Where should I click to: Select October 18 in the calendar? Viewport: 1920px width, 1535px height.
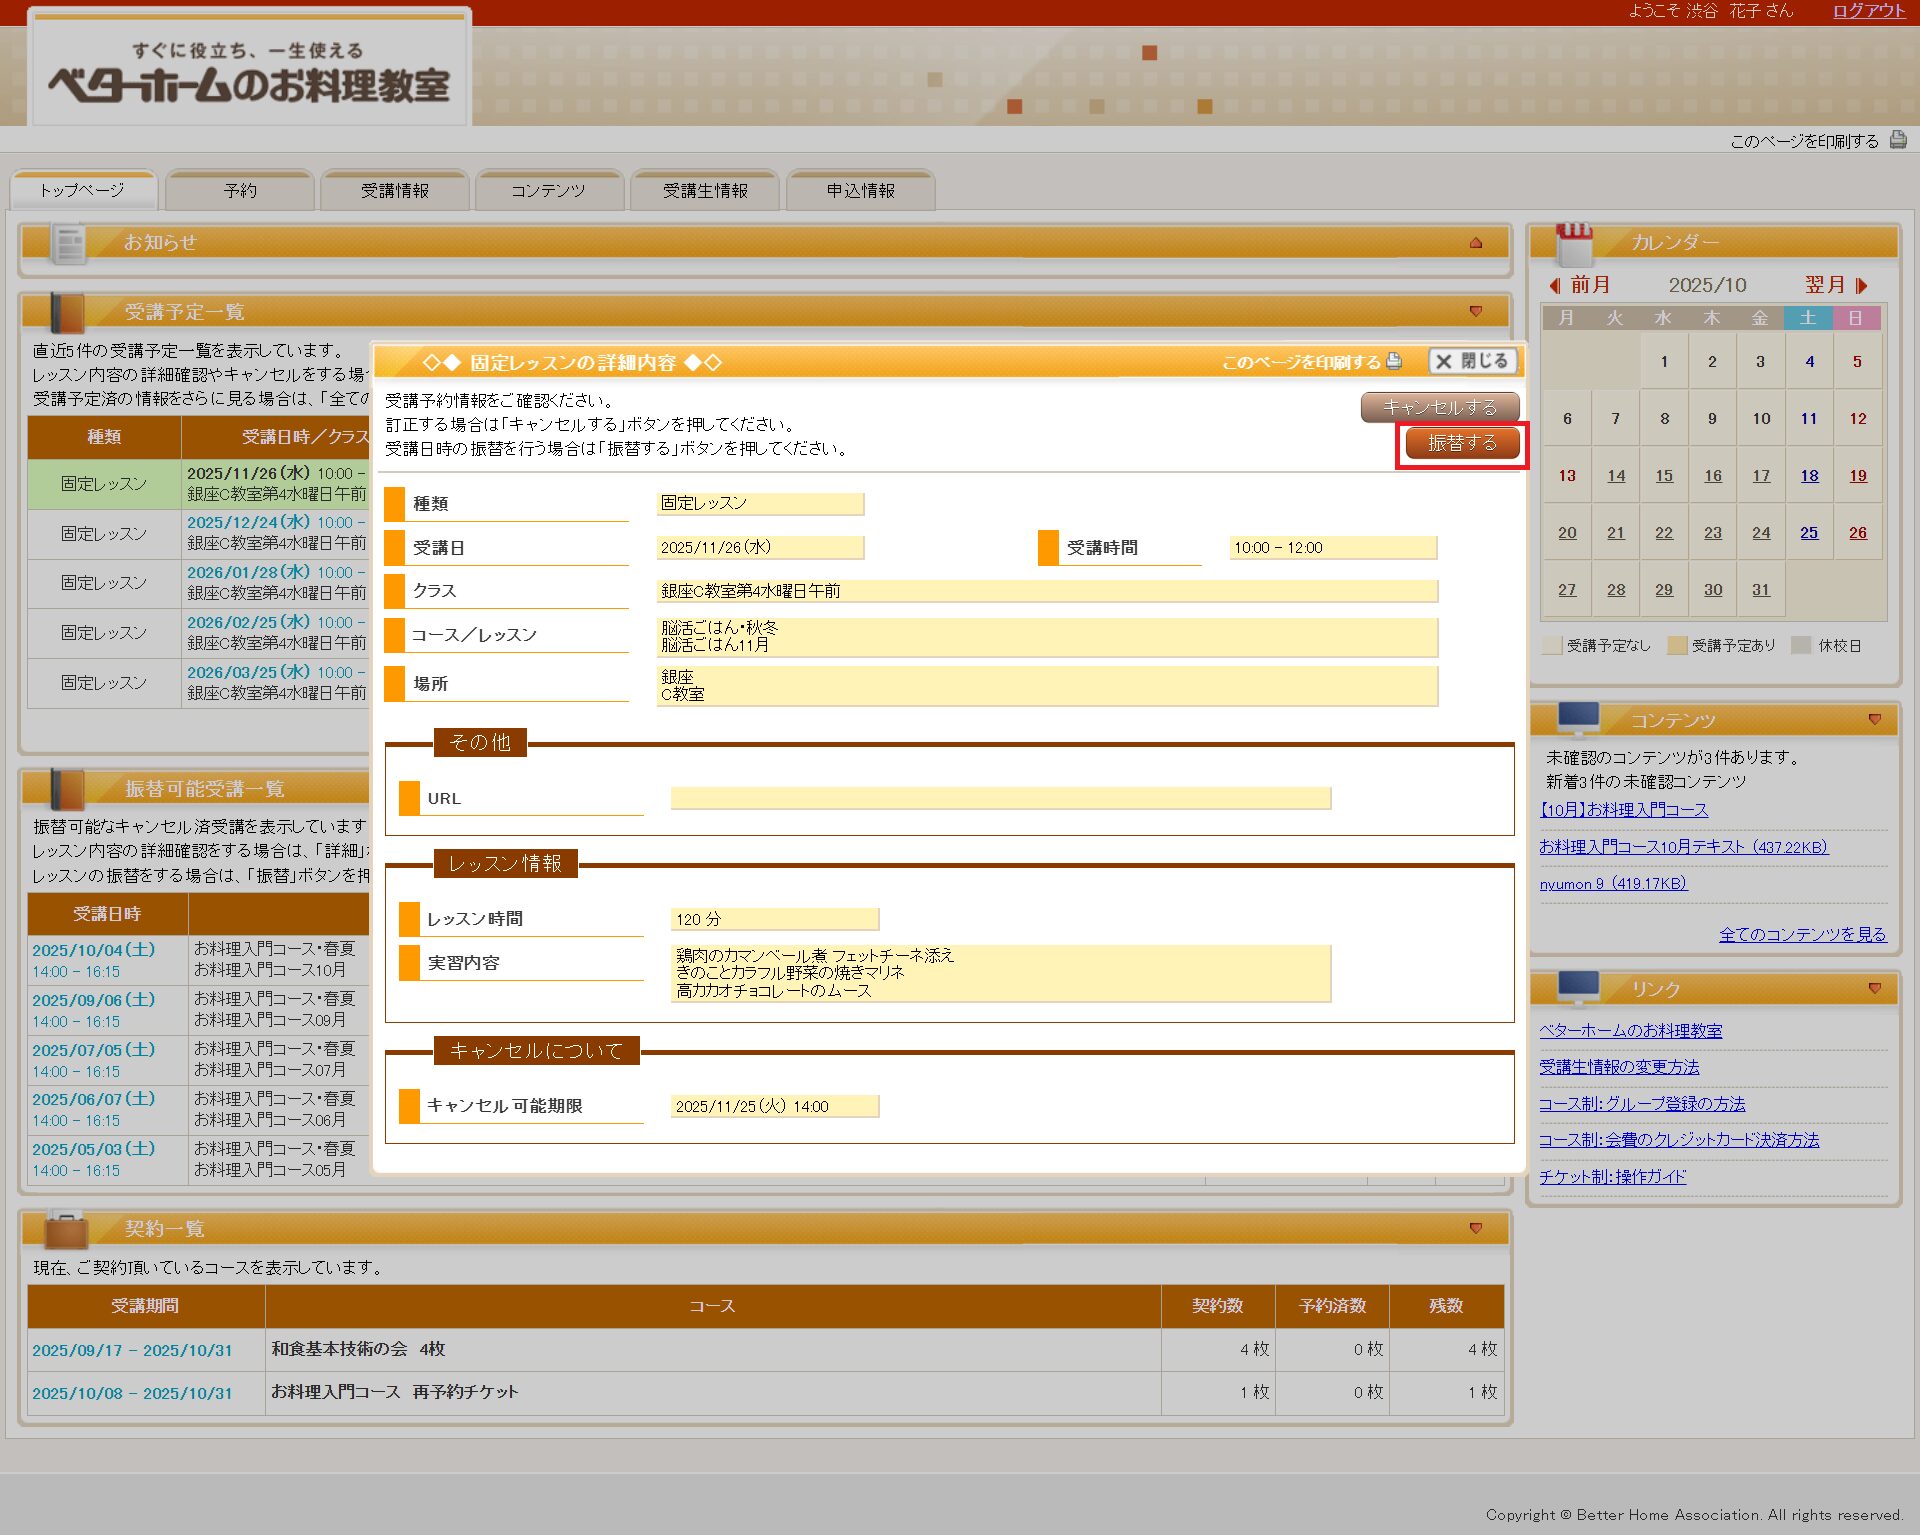click(1809, 476)
